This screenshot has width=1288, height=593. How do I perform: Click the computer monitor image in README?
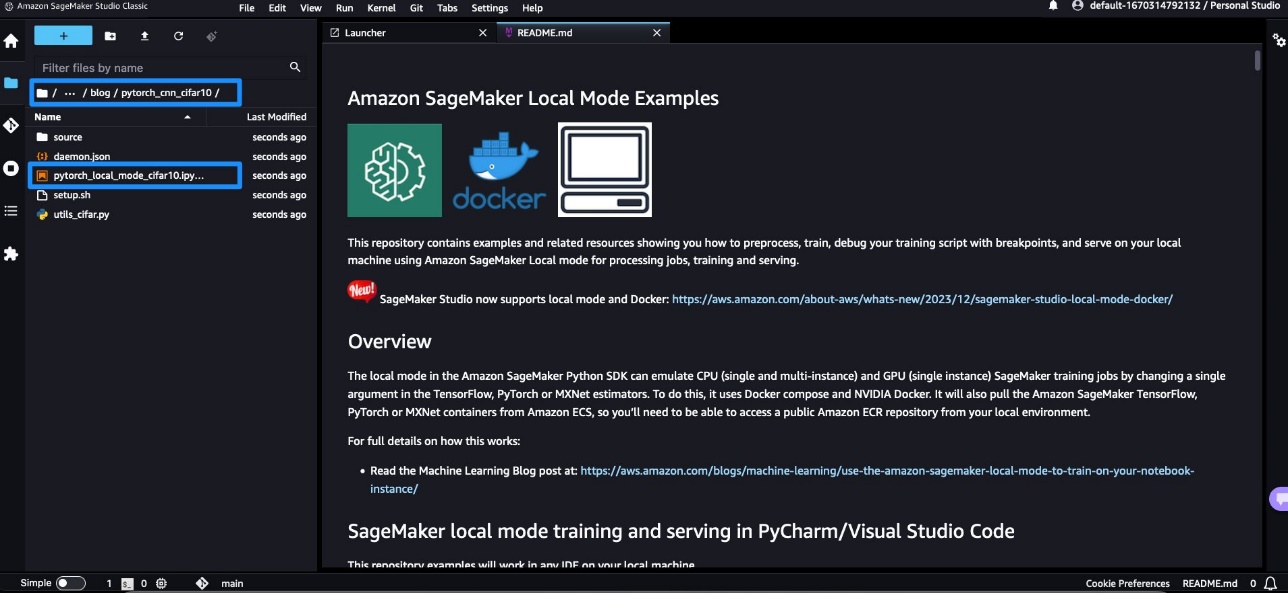click(x=605, y=170)
